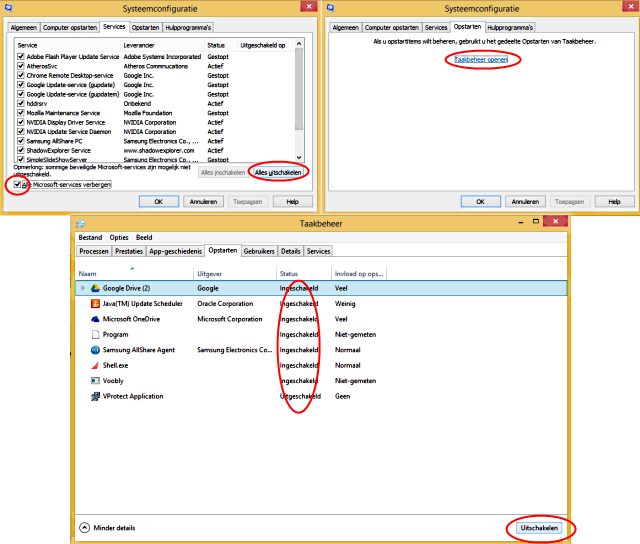Switch to Gebruikers tab
Viewport: 640px width, 544px height.
coord(259,251)
